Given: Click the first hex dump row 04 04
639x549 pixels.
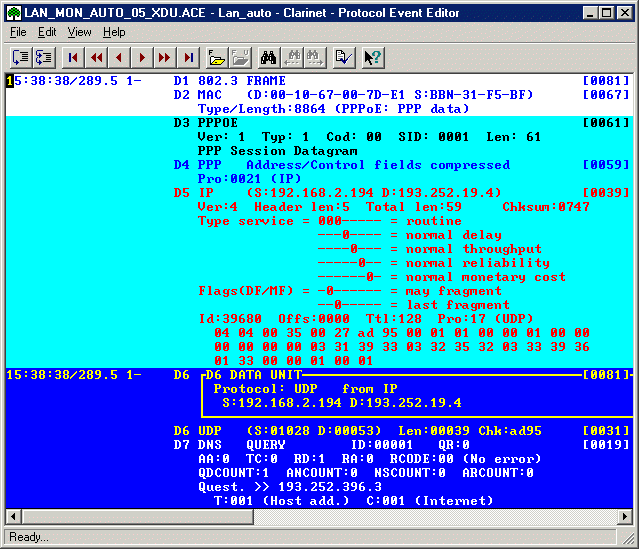Looking at the screenshot, I should 401,333.
